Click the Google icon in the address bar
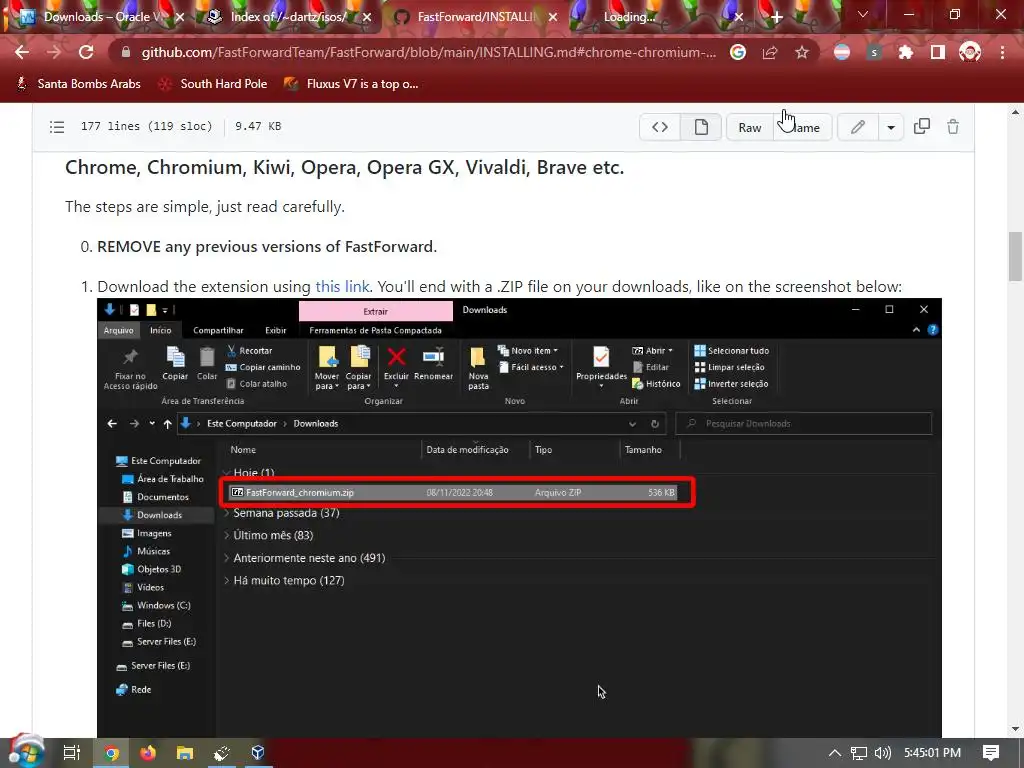1024x768 pixels. (x=738, y=52)
